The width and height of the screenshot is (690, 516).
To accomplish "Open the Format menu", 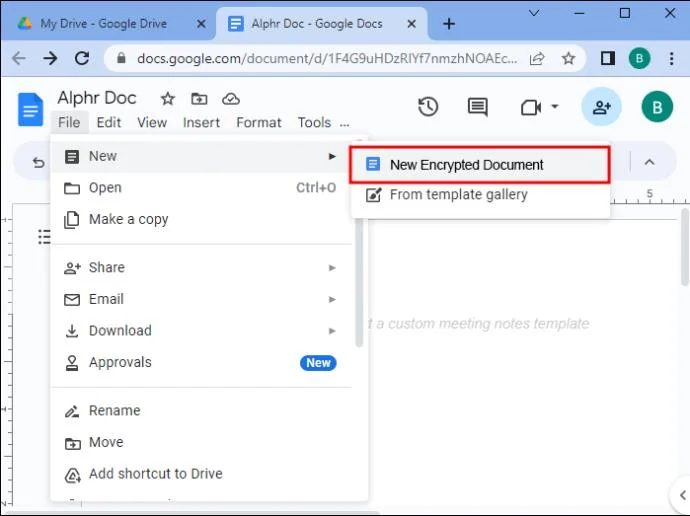I will pyautogui.click(x=259, y=122).
